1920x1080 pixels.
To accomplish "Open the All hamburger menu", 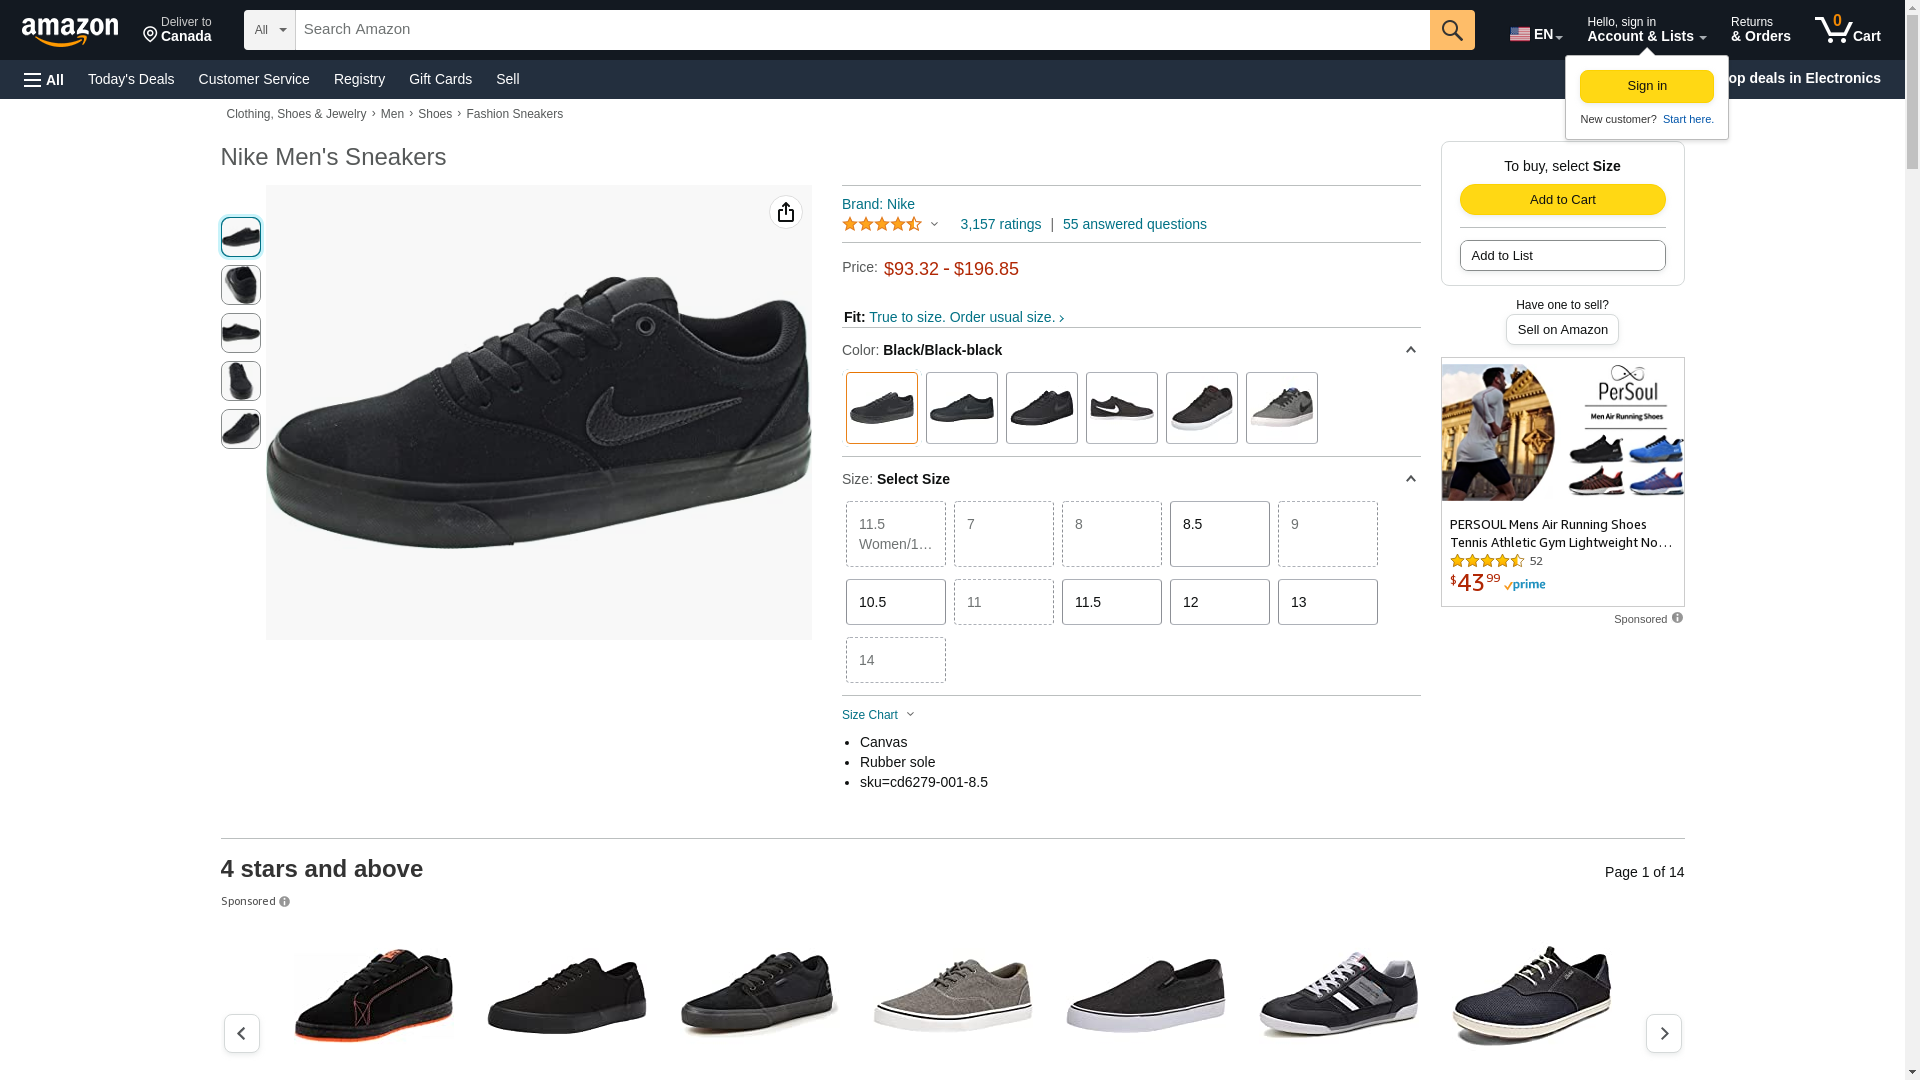I will click(x=44, y=79).
